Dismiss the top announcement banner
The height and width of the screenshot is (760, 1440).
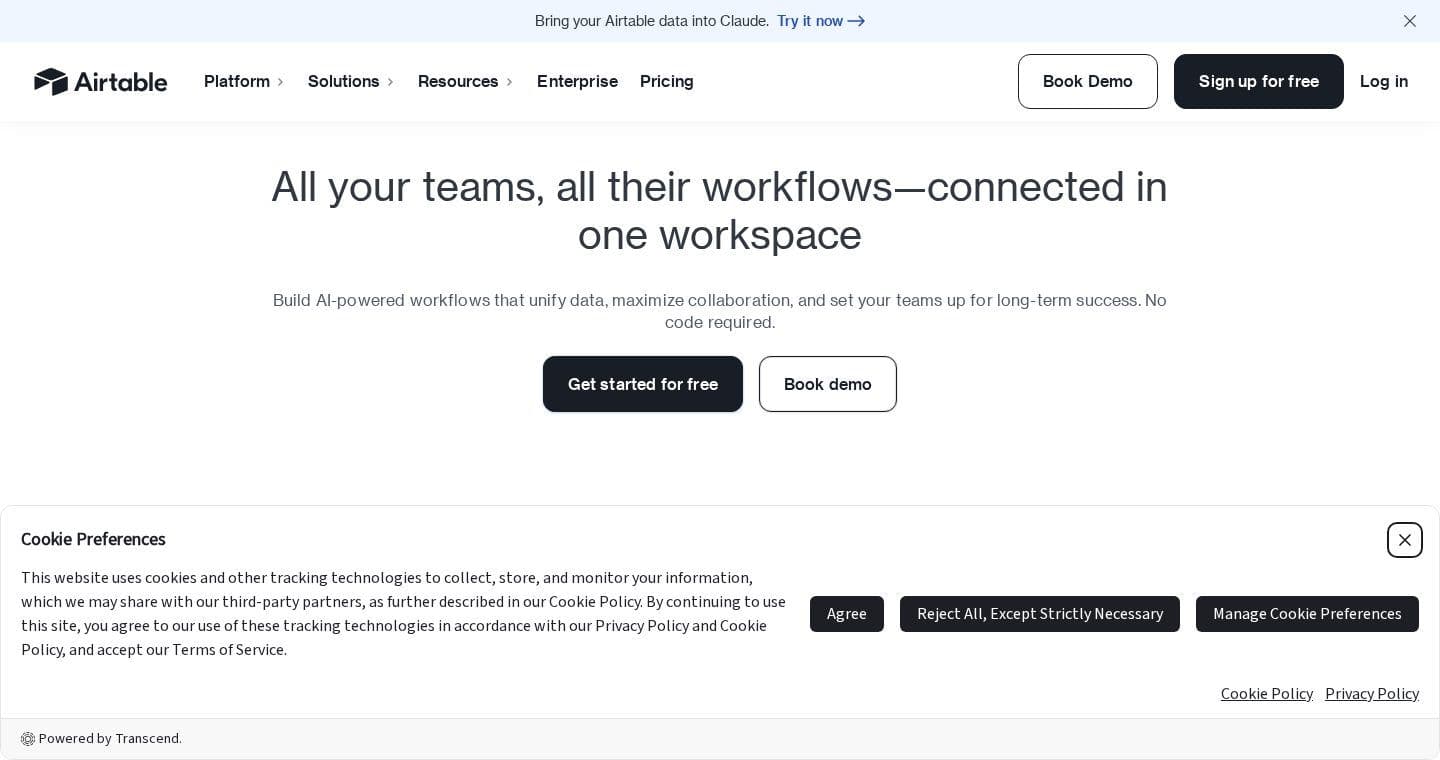1410,21
